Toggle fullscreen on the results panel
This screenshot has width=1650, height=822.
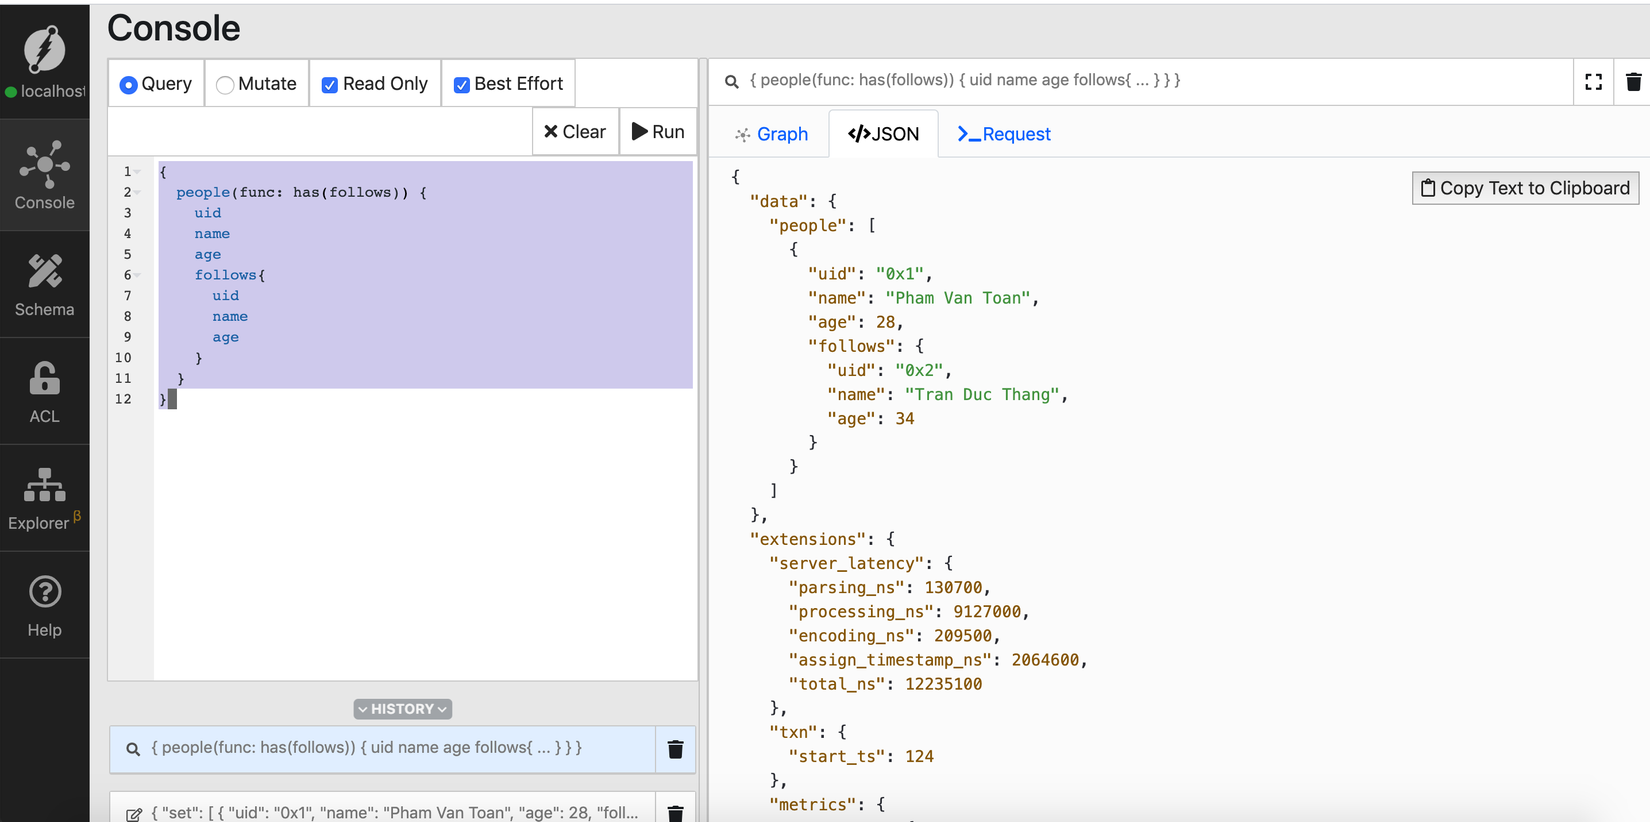tap(1593, 82)
